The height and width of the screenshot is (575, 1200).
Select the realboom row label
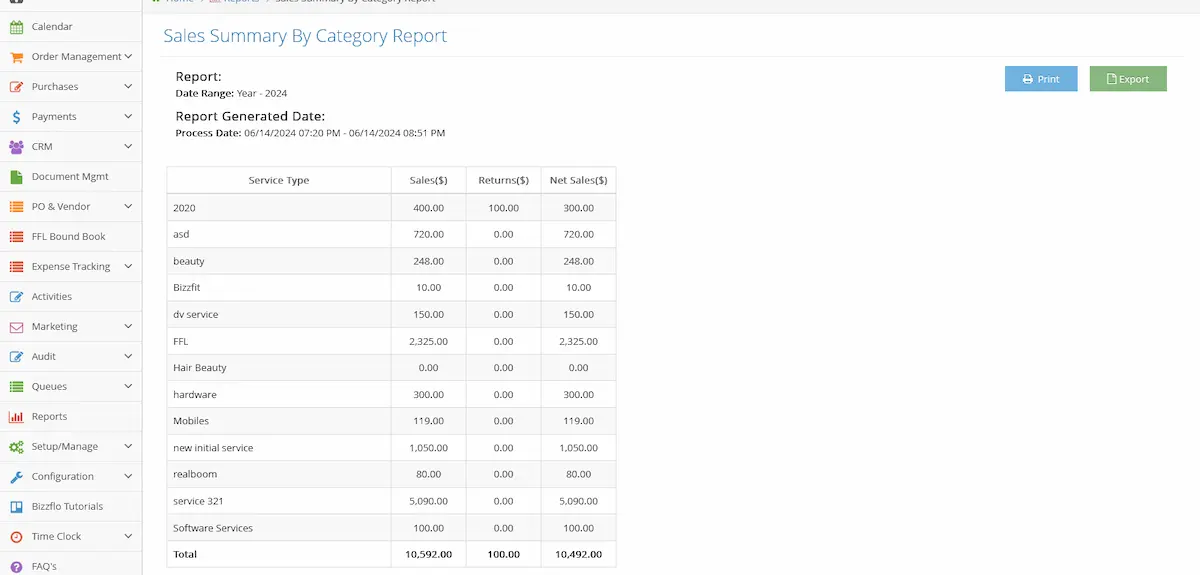tap(194, 474)
